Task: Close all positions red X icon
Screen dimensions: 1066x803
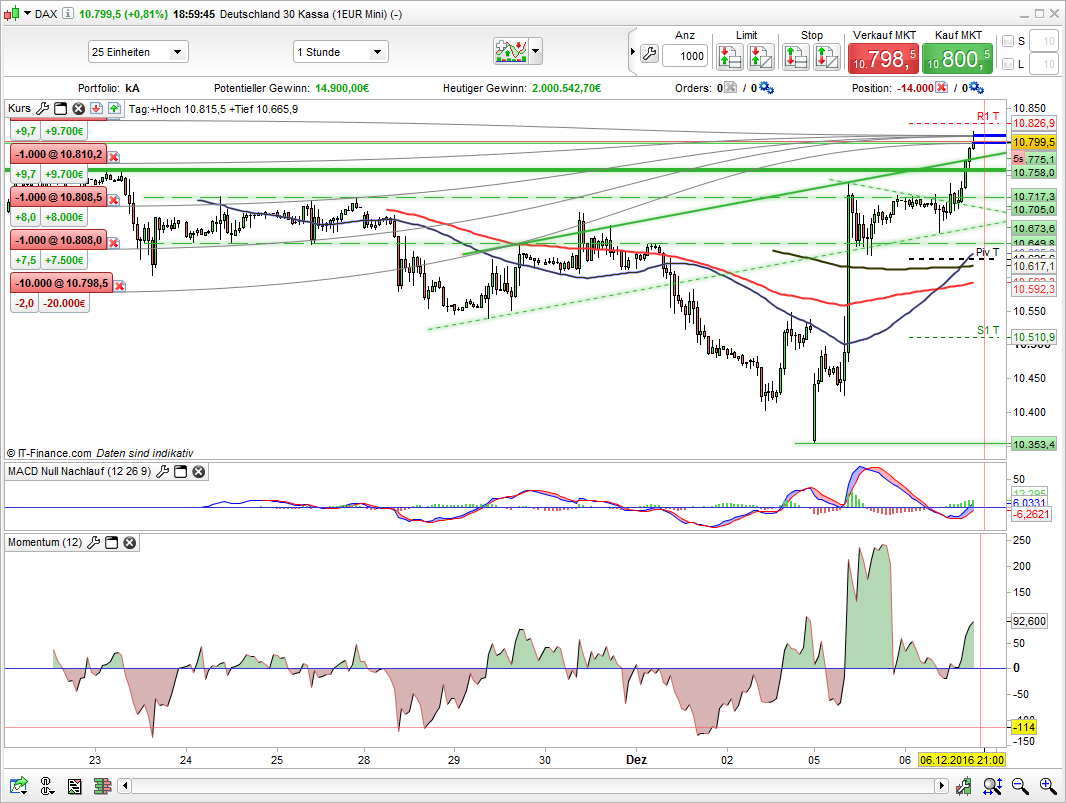Action: [942, 88]
